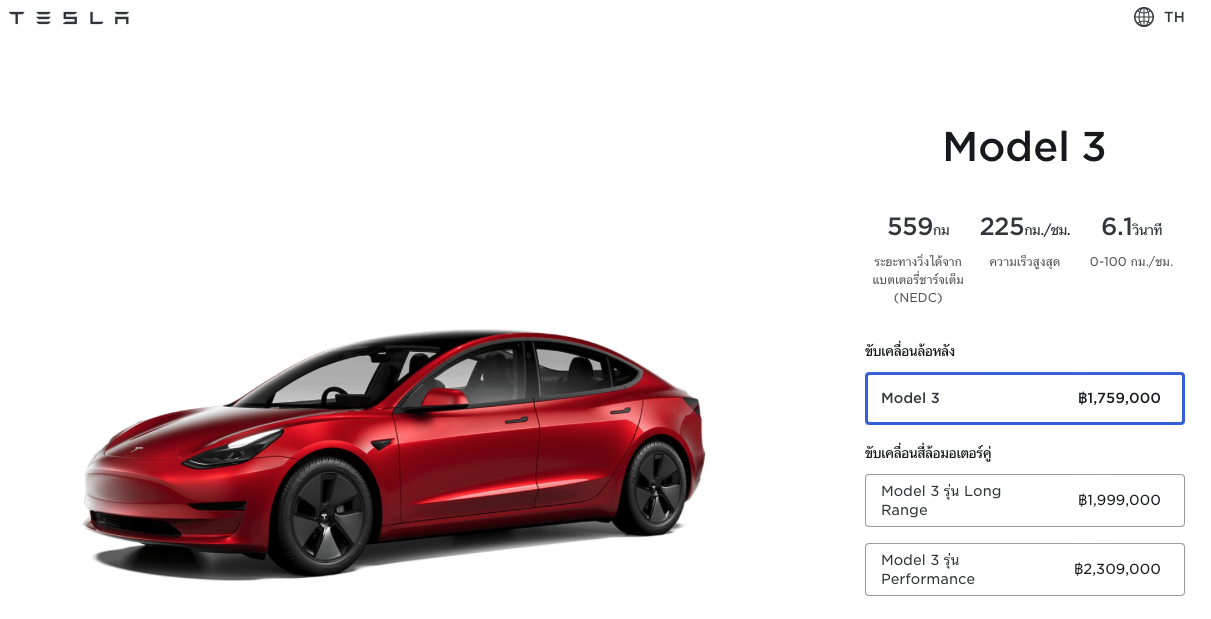Viewport: 1211px width, 619px height.
Task: Click the TH region label
Action: coord(1174,17)
